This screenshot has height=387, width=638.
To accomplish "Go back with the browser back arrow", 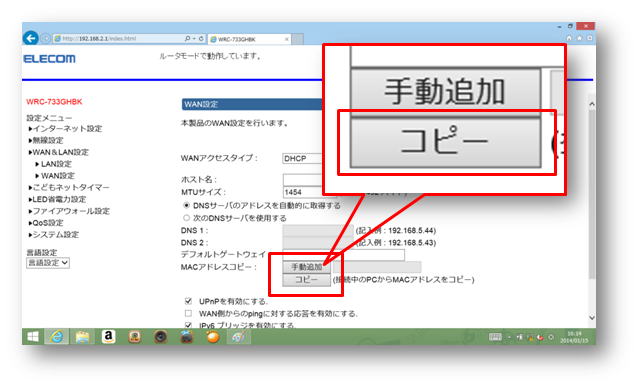I will (31, 38).
